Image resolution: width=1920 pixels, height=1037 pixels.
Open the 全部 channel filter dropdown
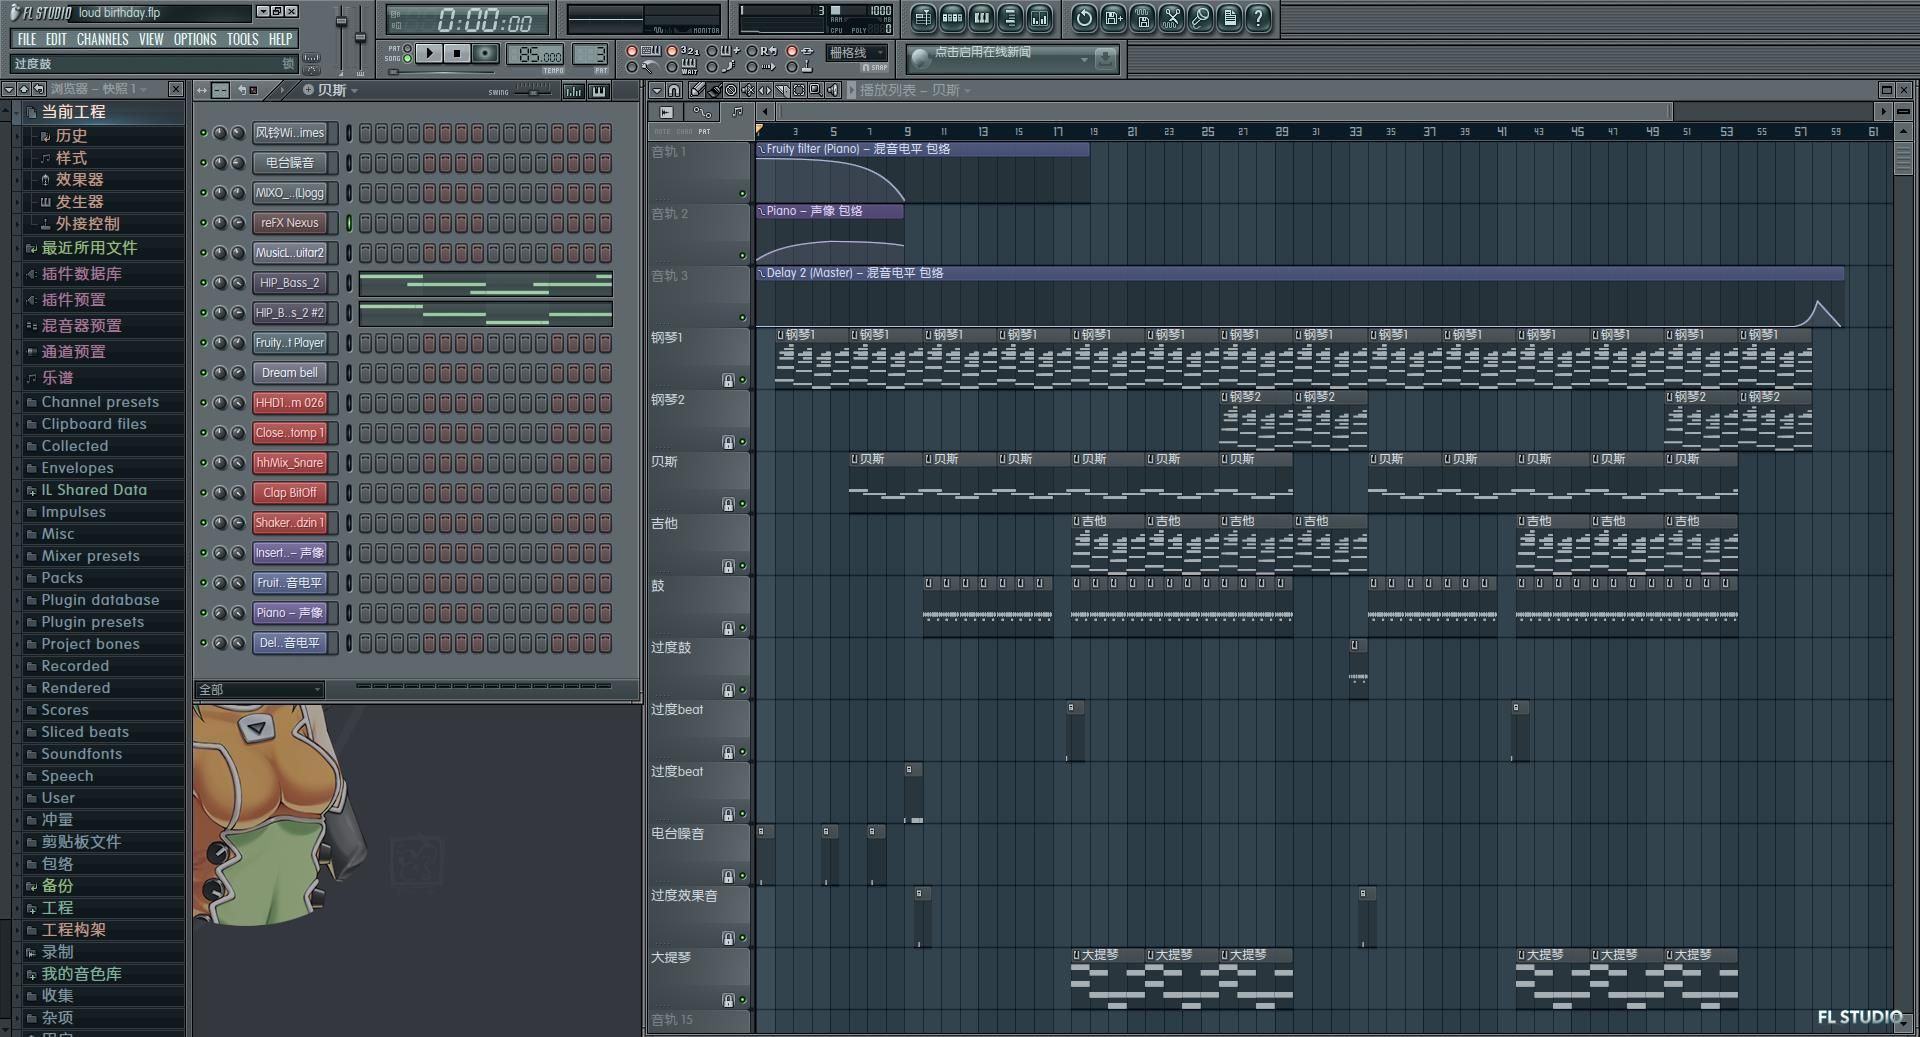click(260, 689)
